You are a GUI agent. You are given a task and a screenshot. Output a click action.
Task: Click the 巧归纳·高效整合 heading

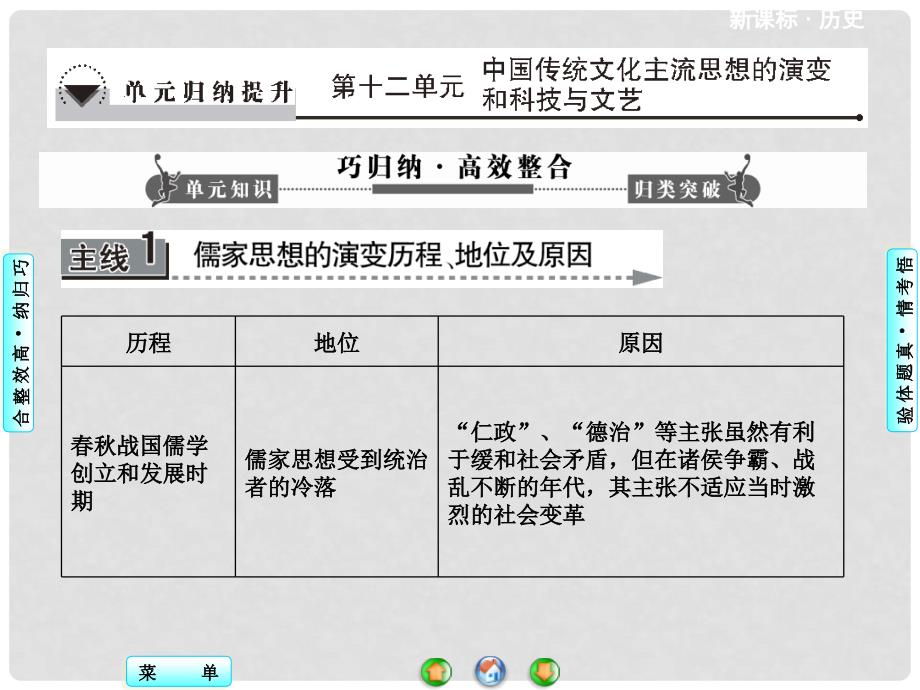pos(454,168)
